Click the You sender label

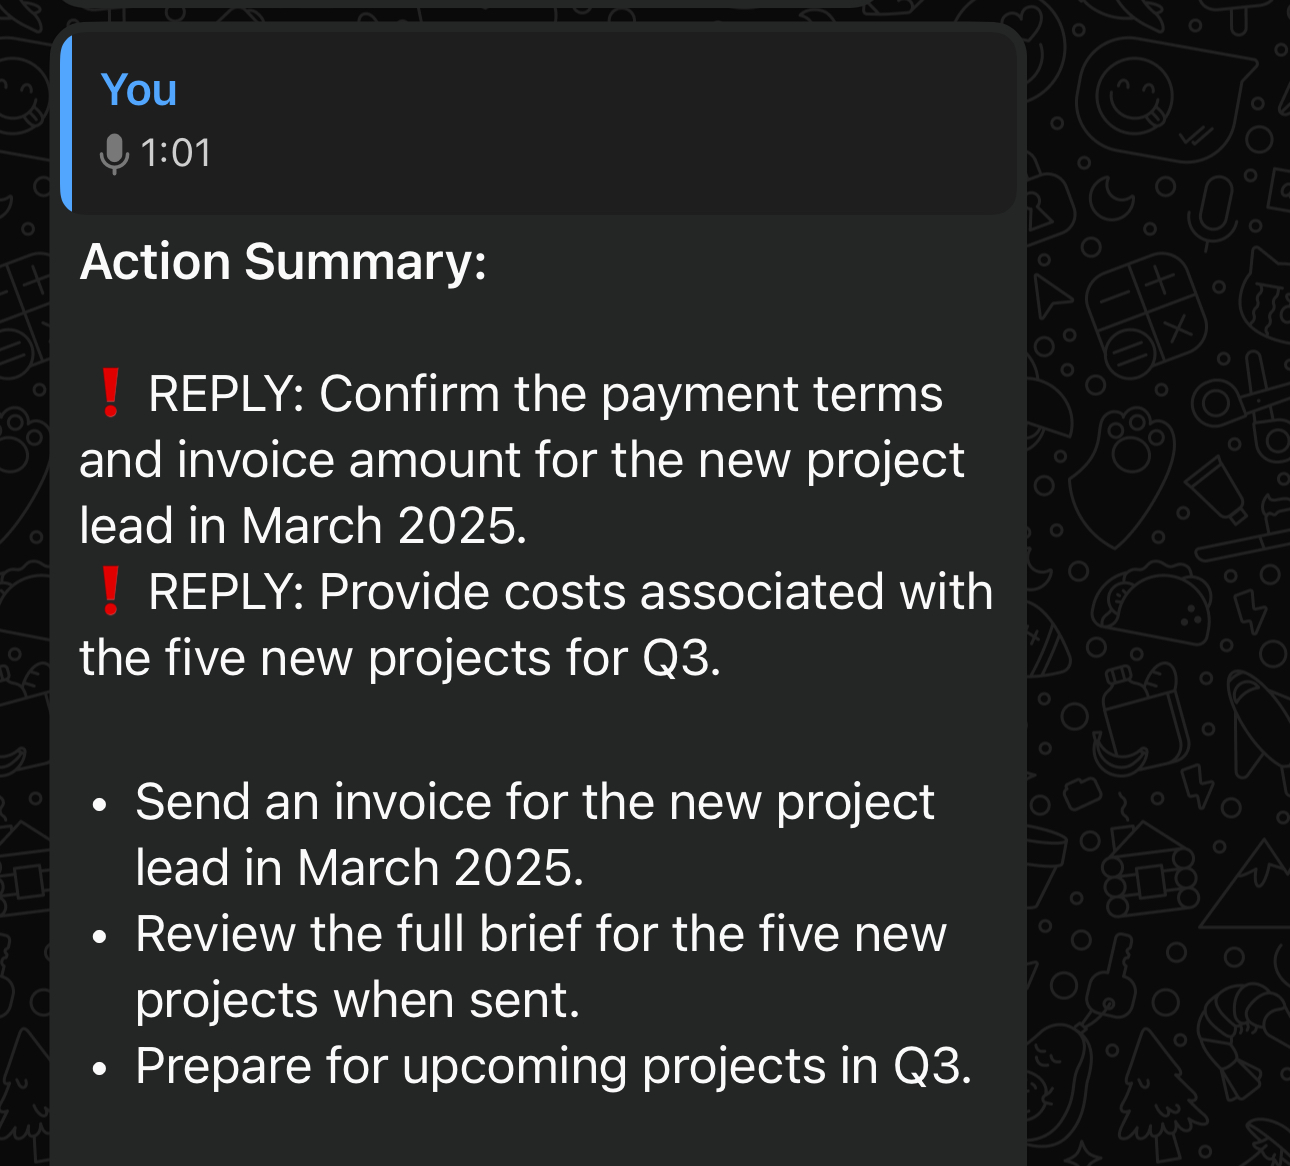pyautogui.click(x=139, y=90)
